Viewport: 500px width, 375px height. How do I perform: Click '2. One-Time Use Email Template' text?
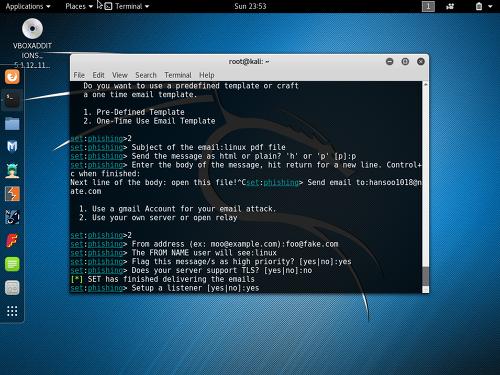point(149,121)
